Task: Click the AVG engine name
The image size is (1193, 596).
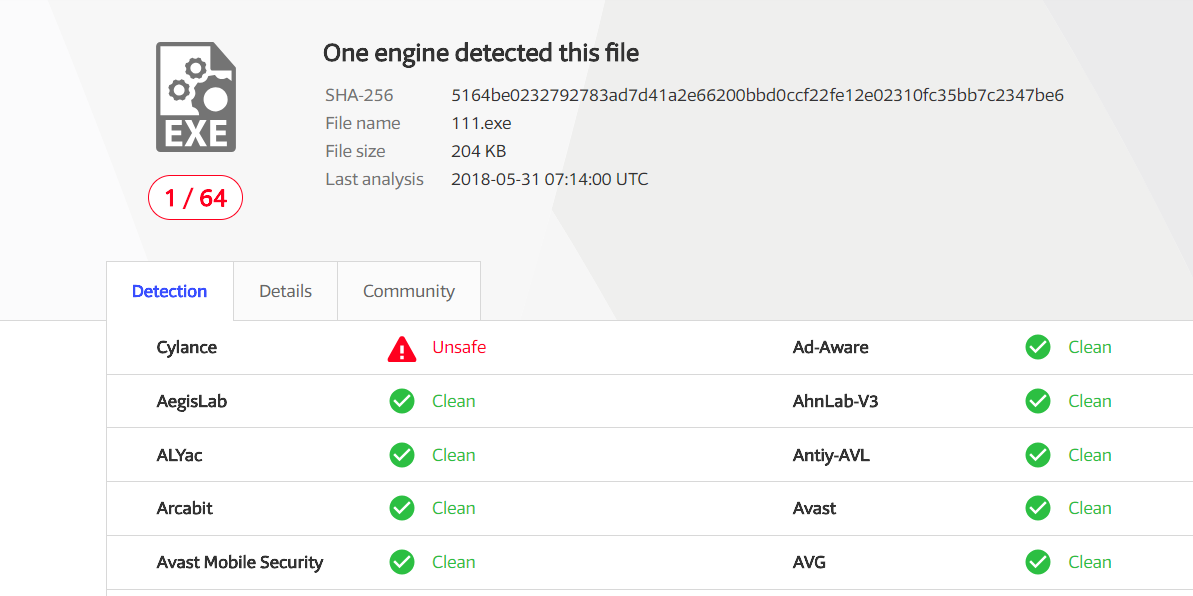Action: (x=809, y=563)
